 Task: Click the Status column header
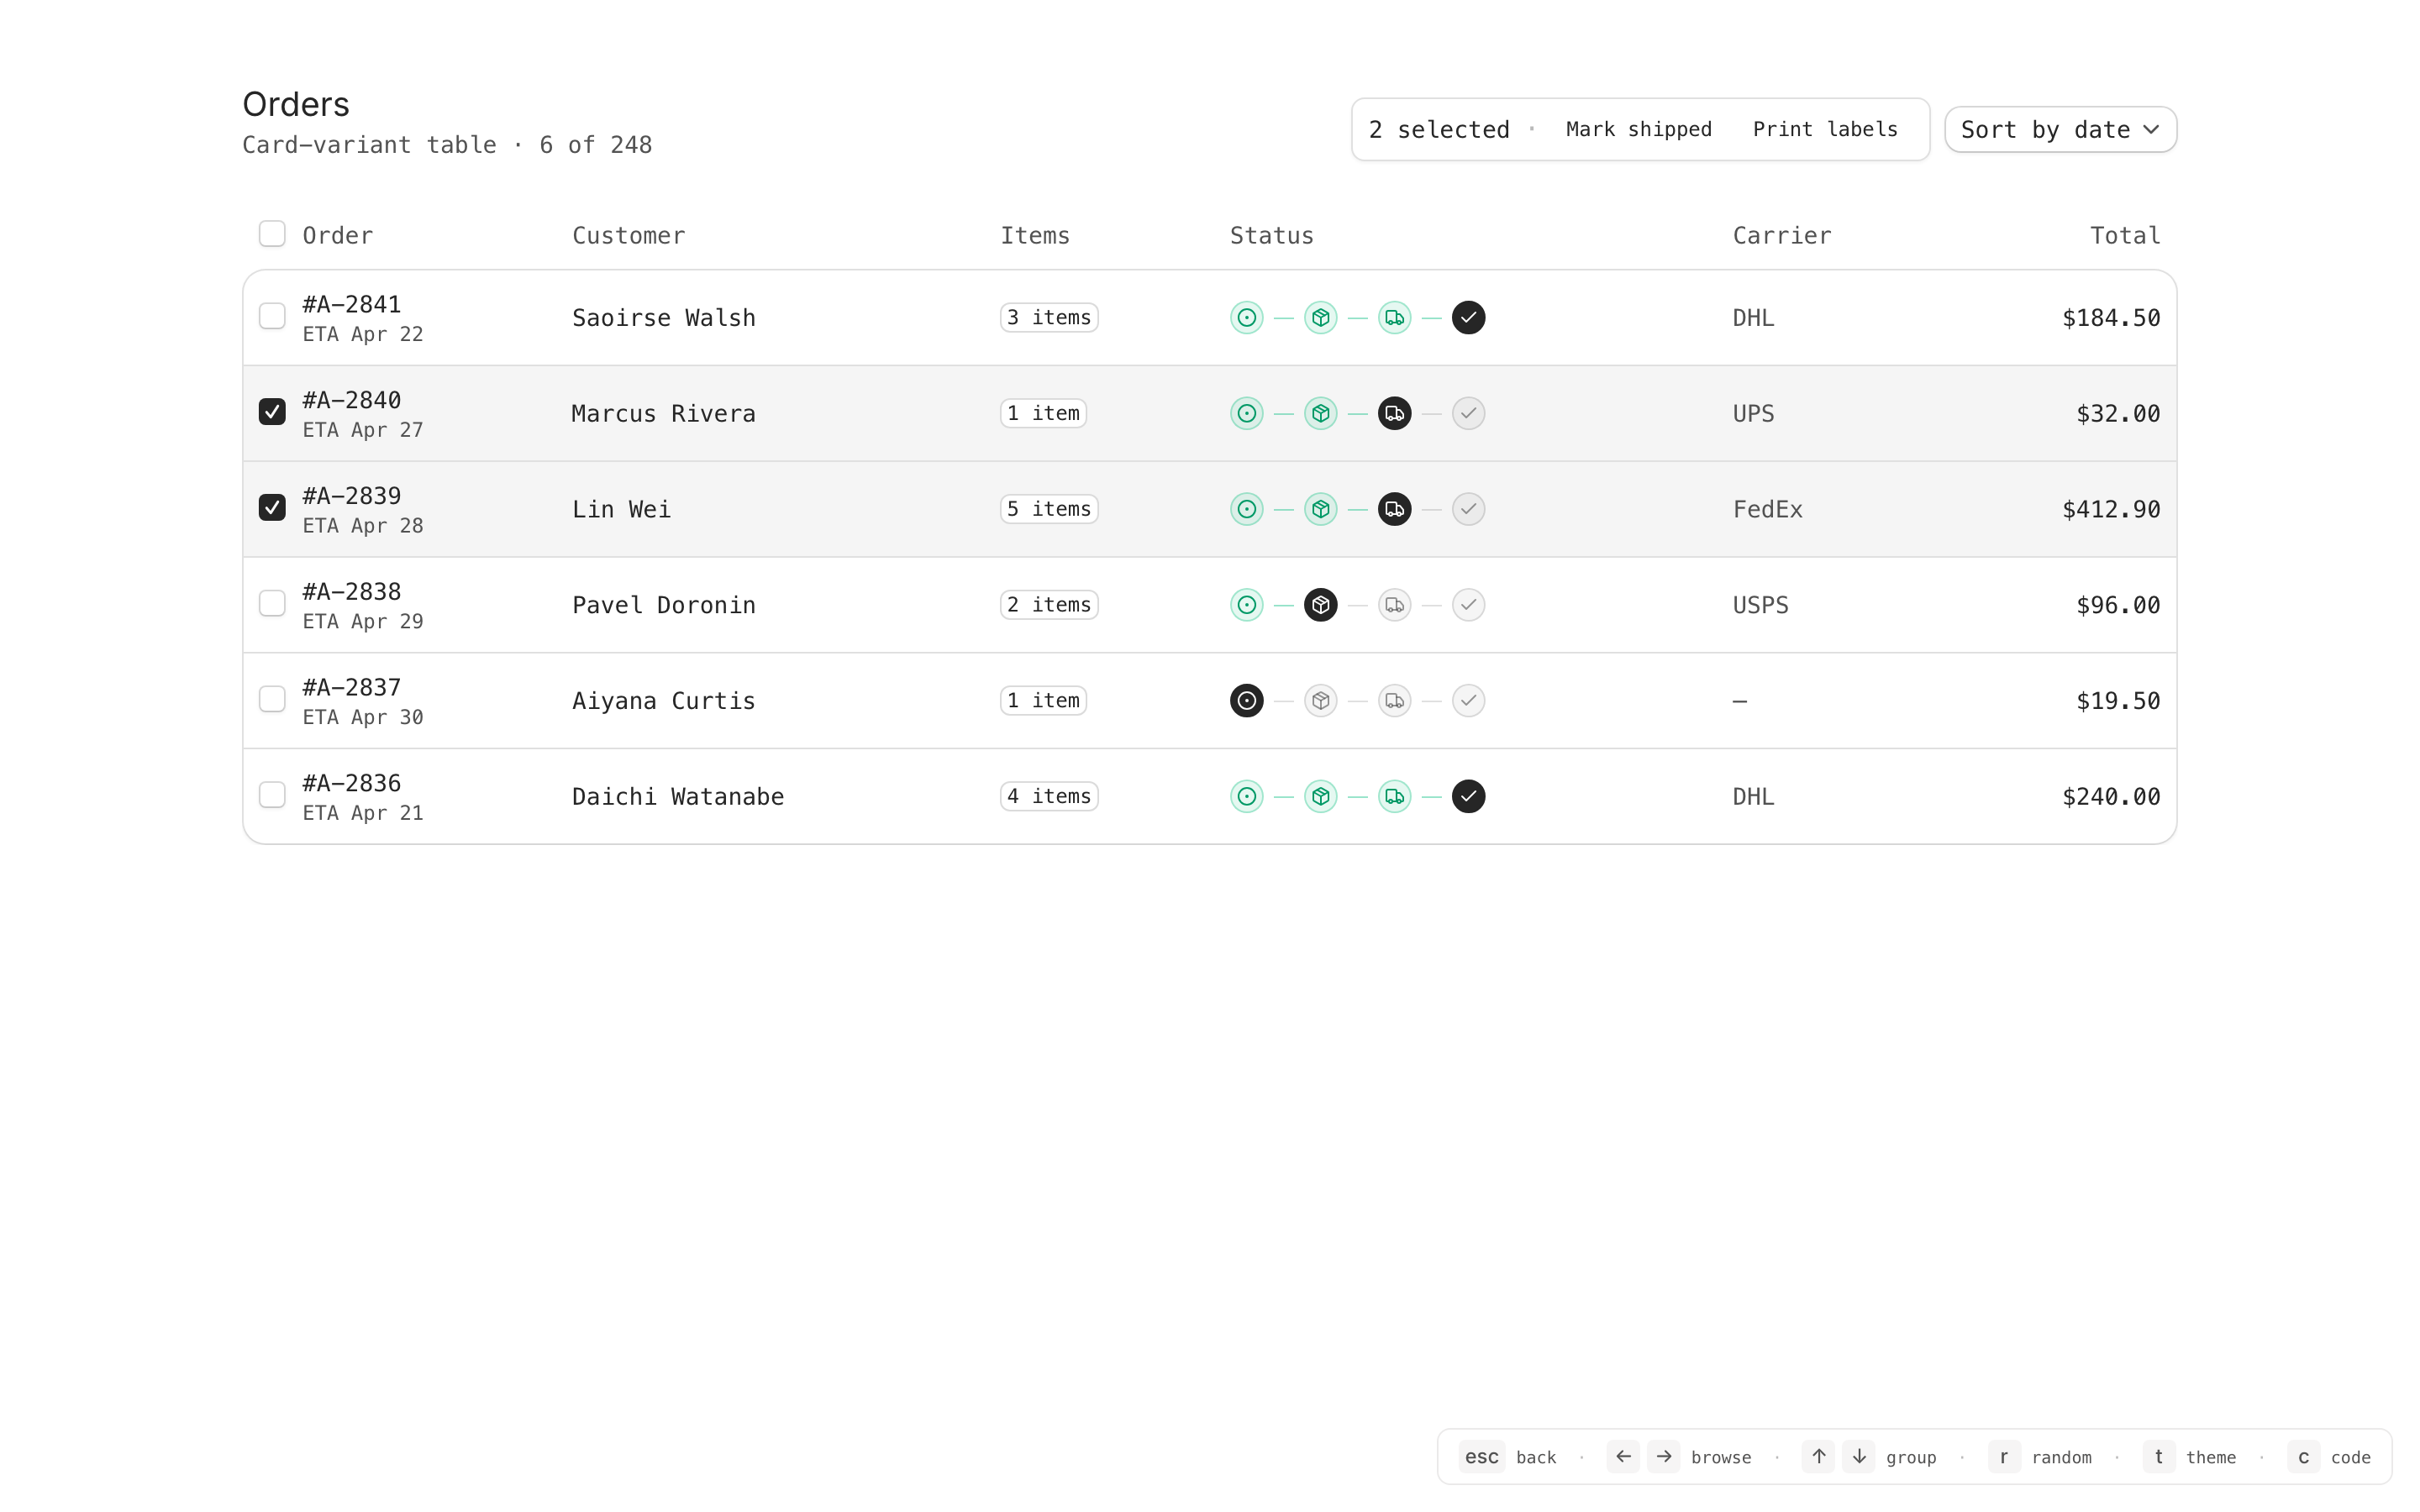coord(1271,236)
